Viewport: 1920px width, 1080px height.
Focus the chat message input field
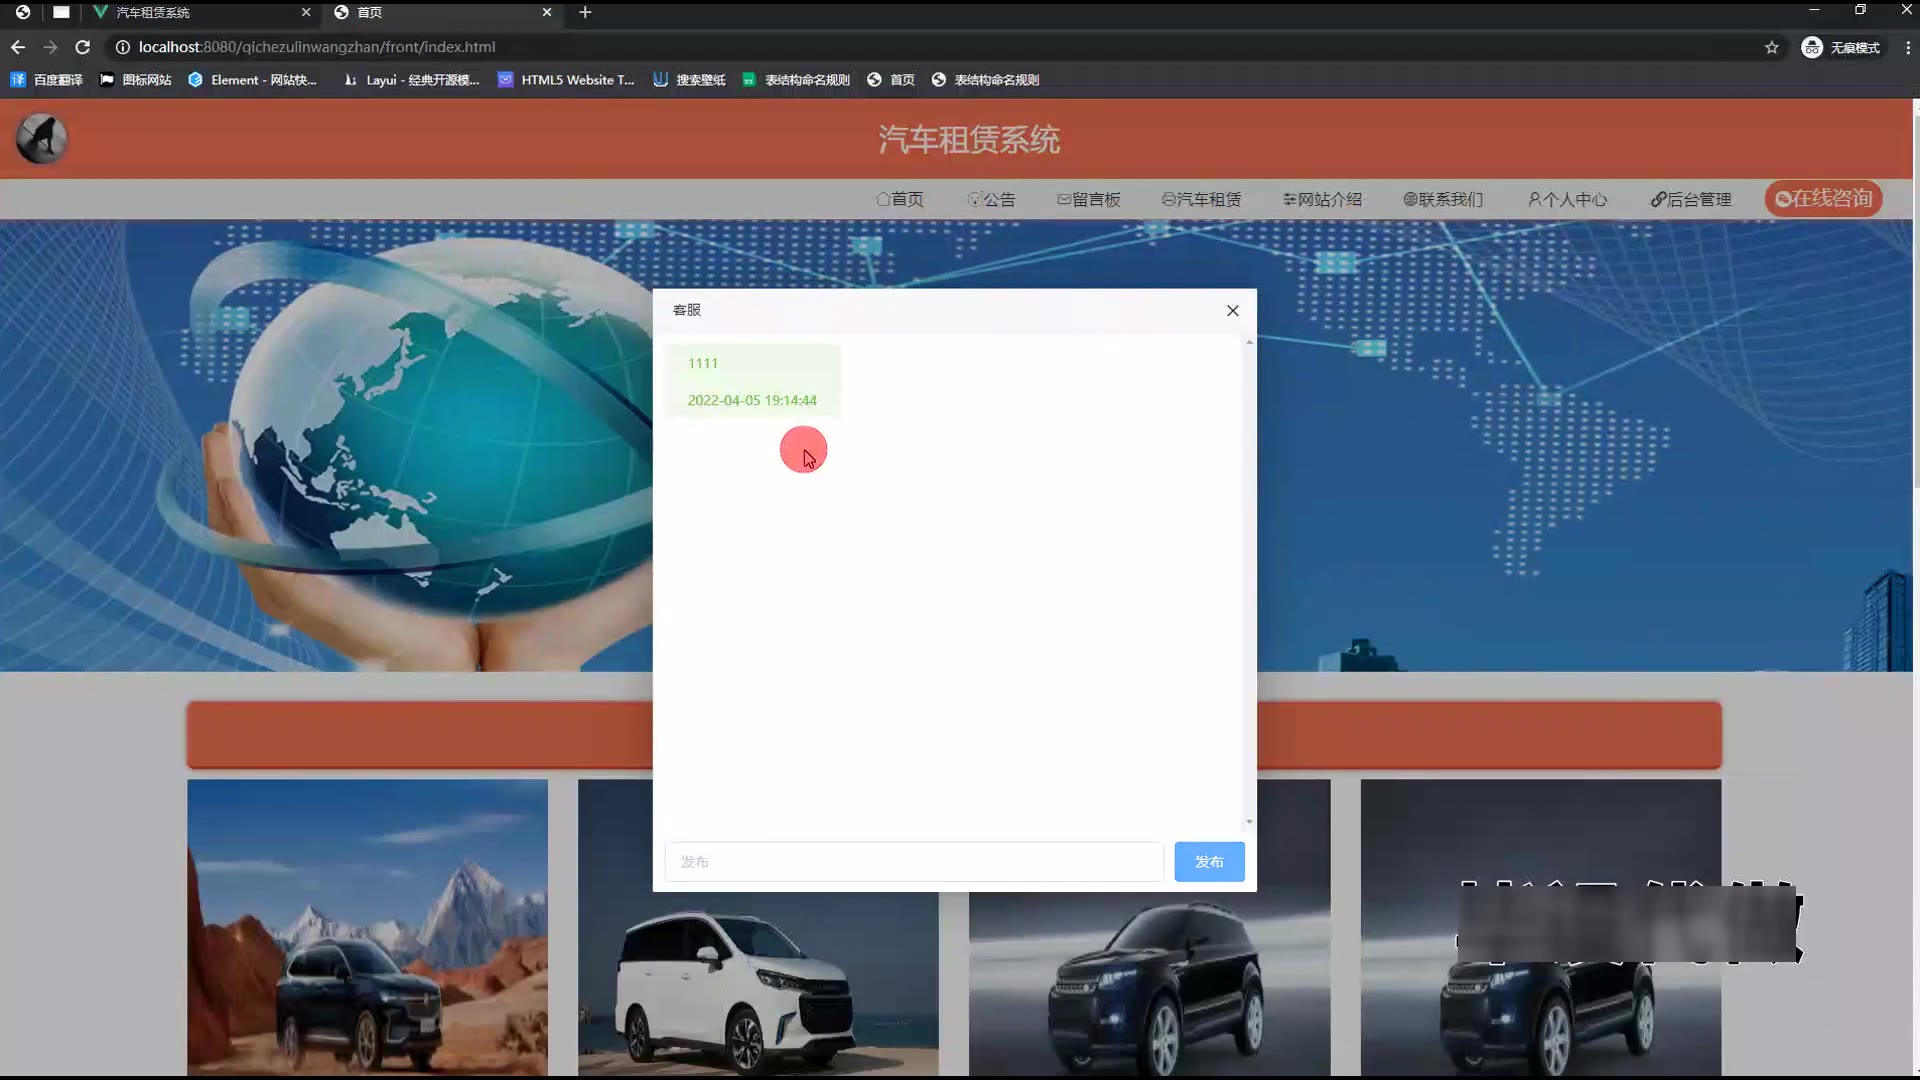tap(913, 861)
